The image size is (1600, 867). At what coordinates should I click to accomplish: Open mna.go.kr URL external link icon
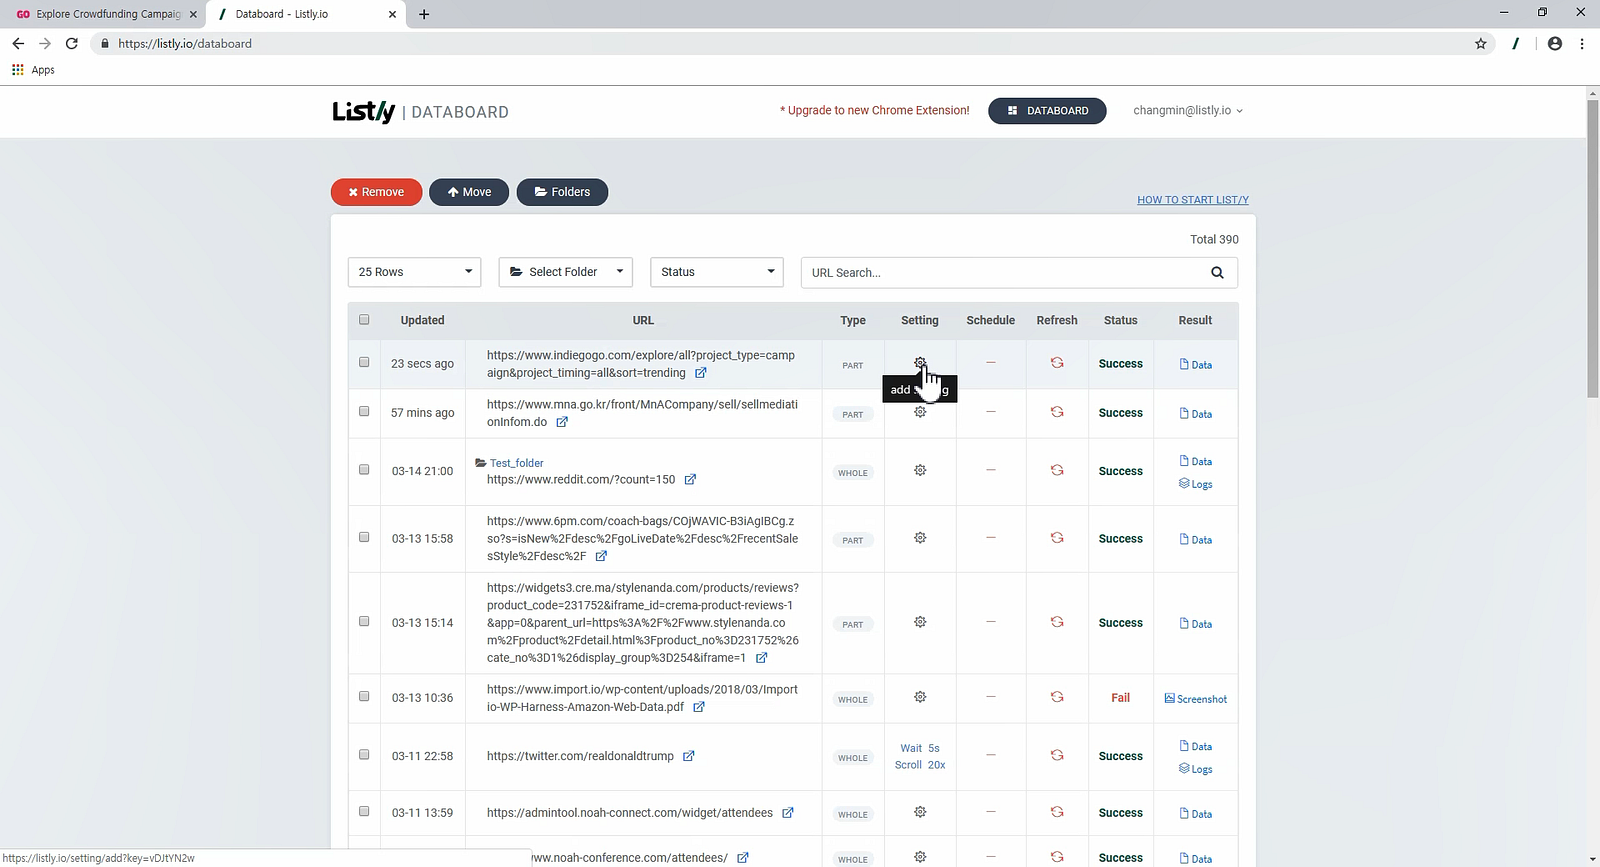coord(562,422)
